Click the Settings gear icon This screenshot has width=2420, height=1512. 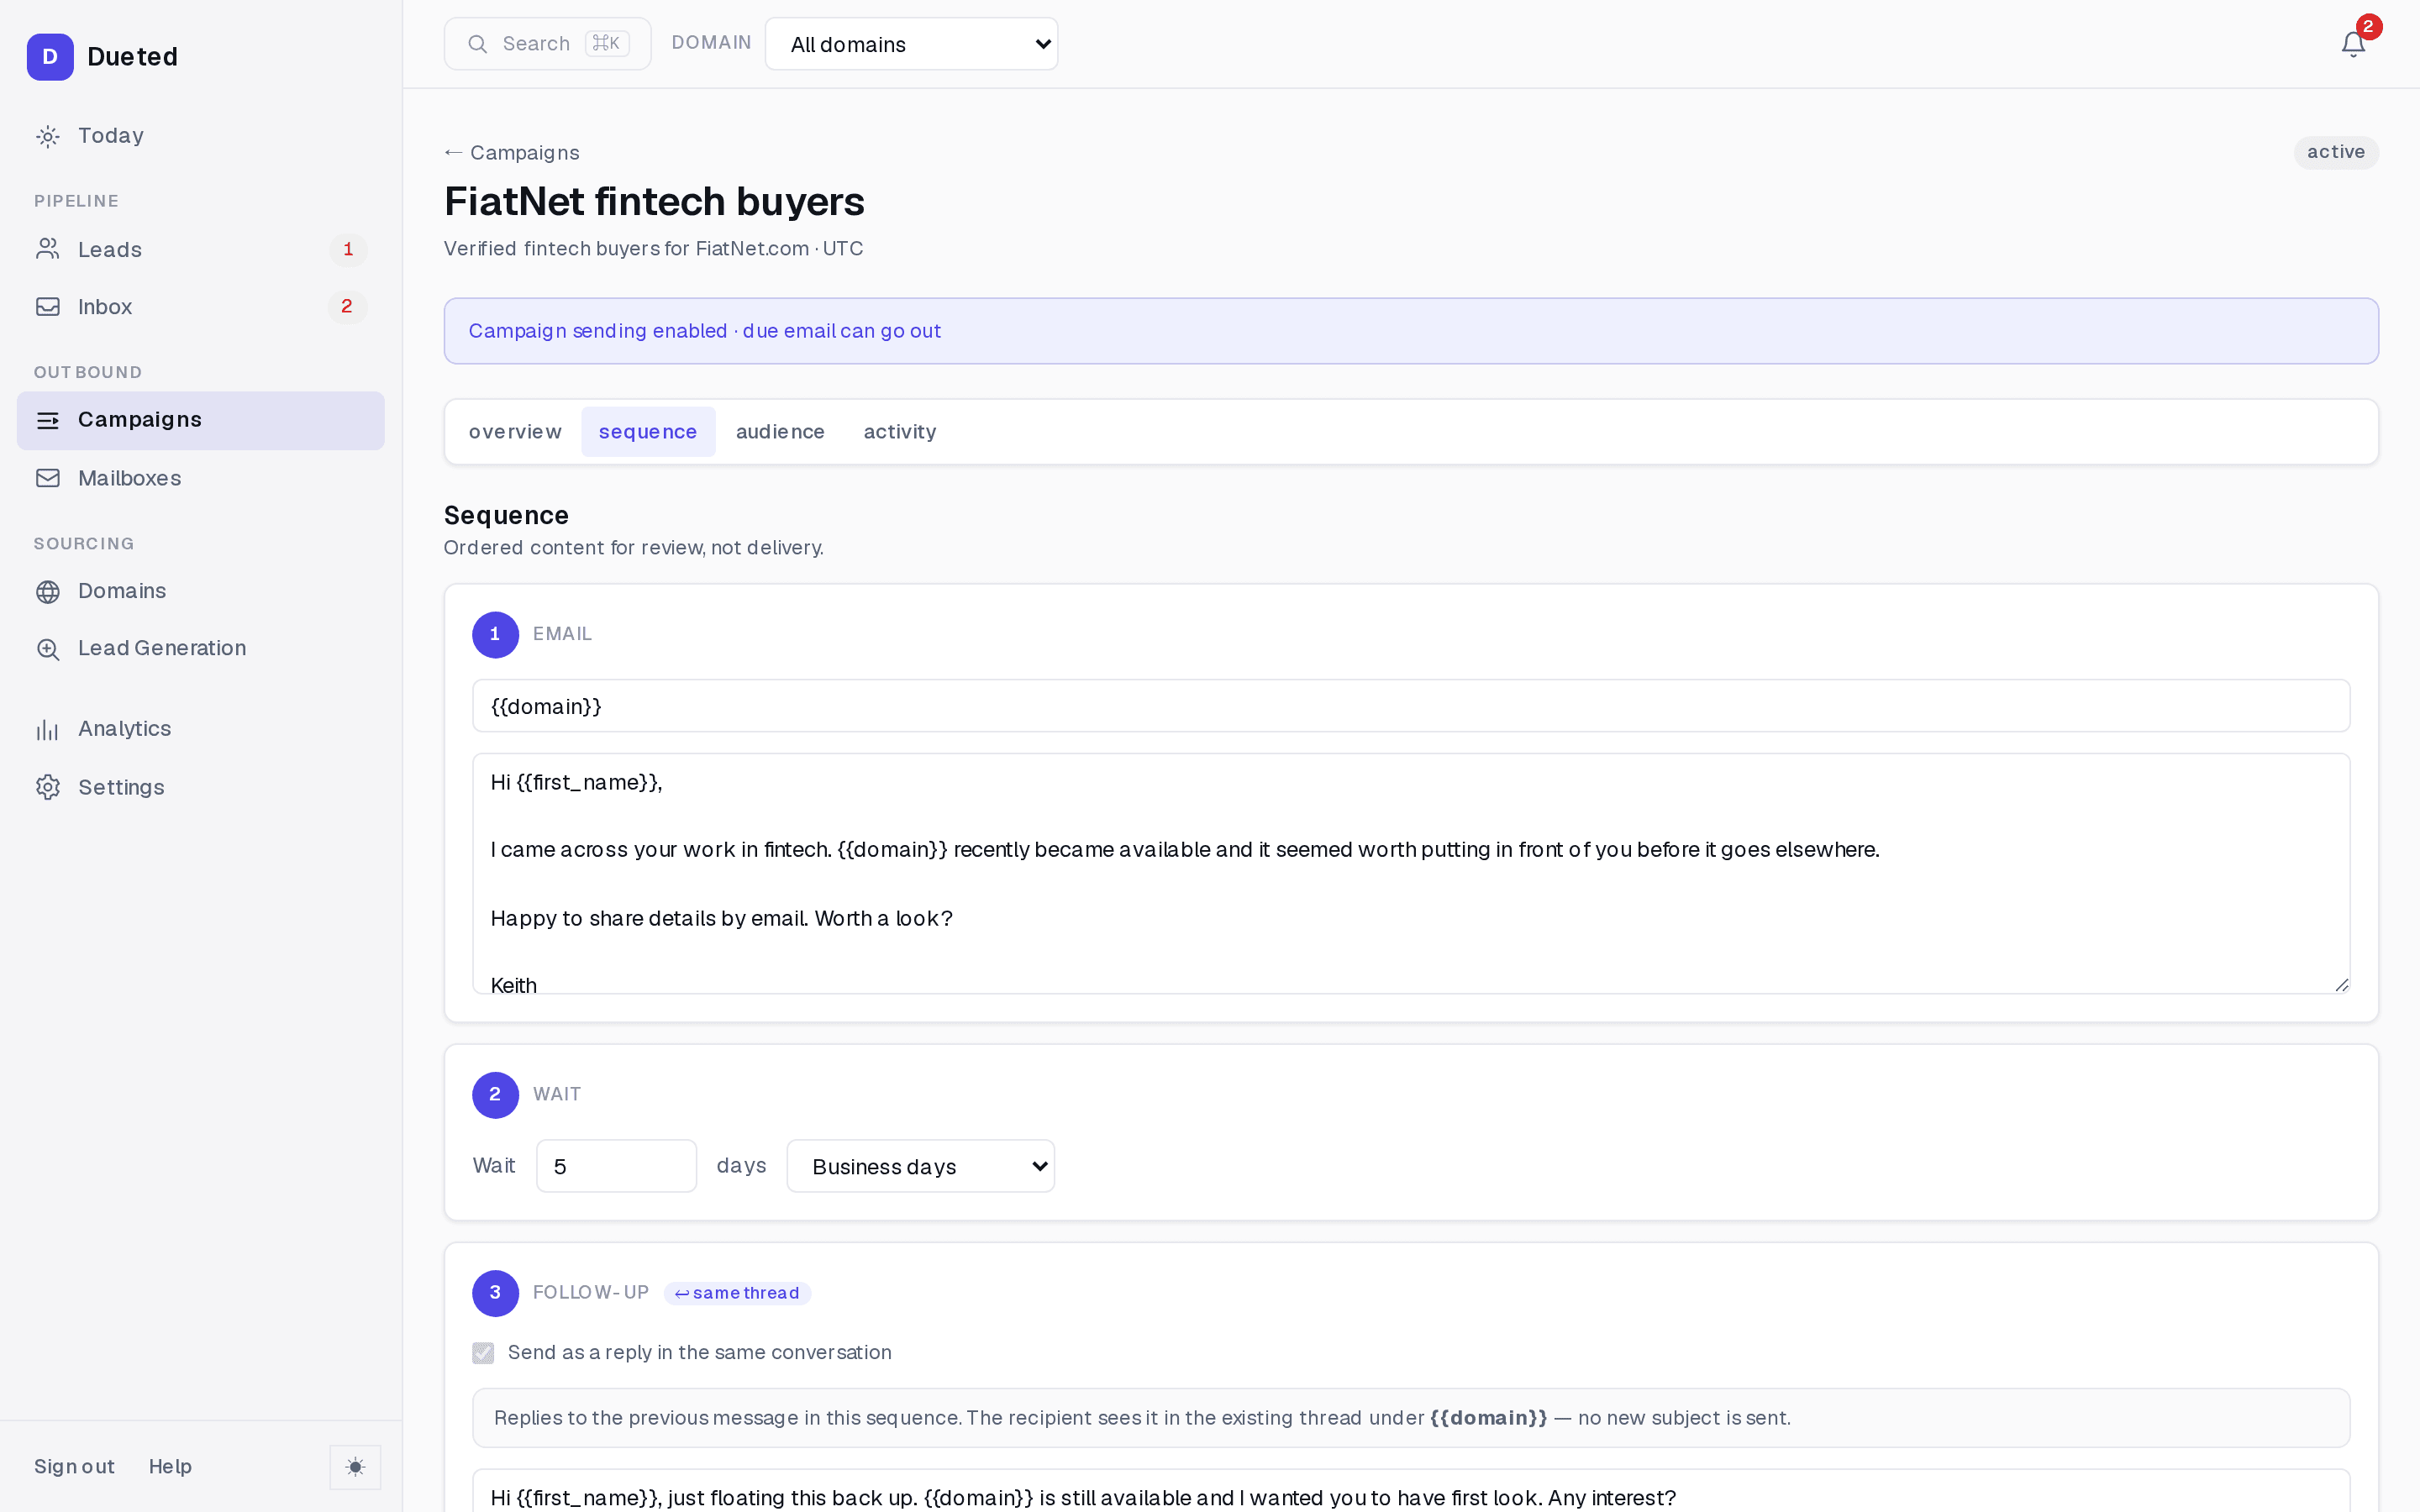tap(48, 787)
